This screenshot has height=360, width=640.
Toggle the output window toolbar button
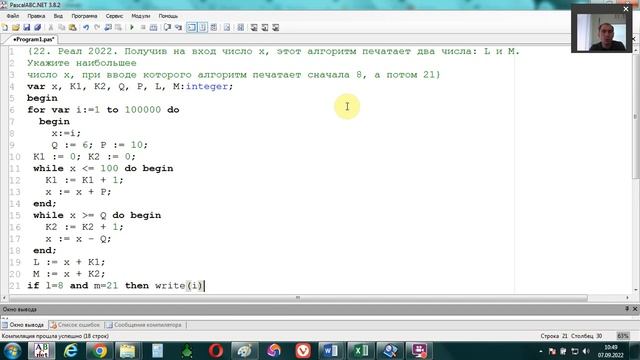[x=191, y=27]
